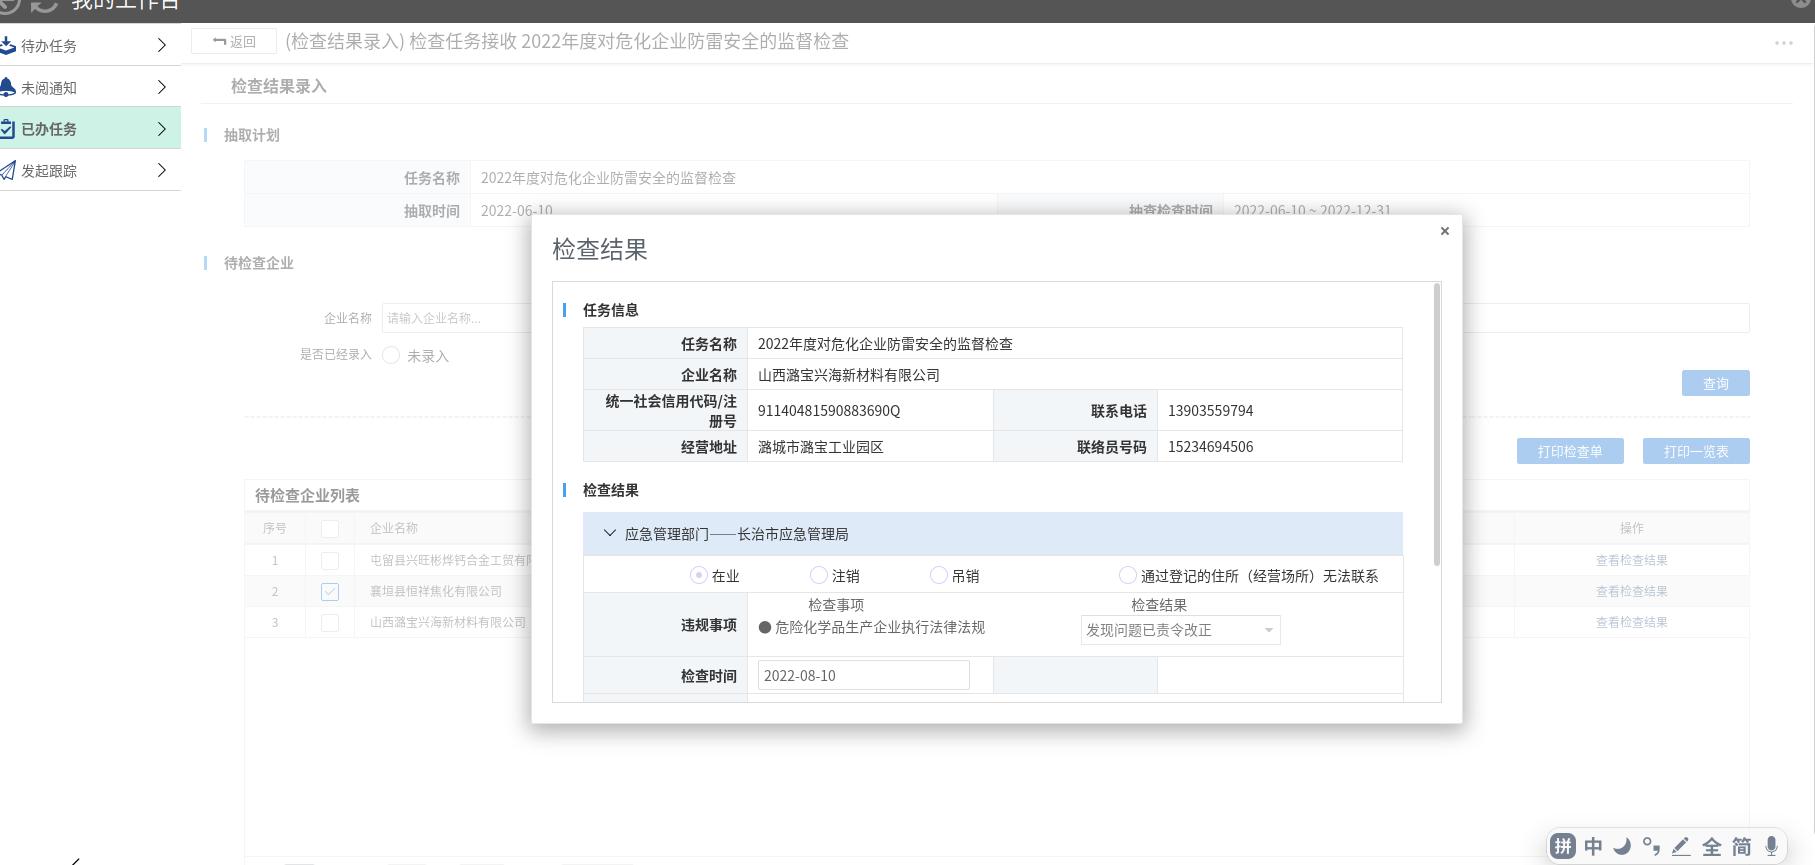The width and height of the screenshot is (1815, 865).
Task: Click the 抽取时间 value 2022-06-10
Action: click(517, 211)
